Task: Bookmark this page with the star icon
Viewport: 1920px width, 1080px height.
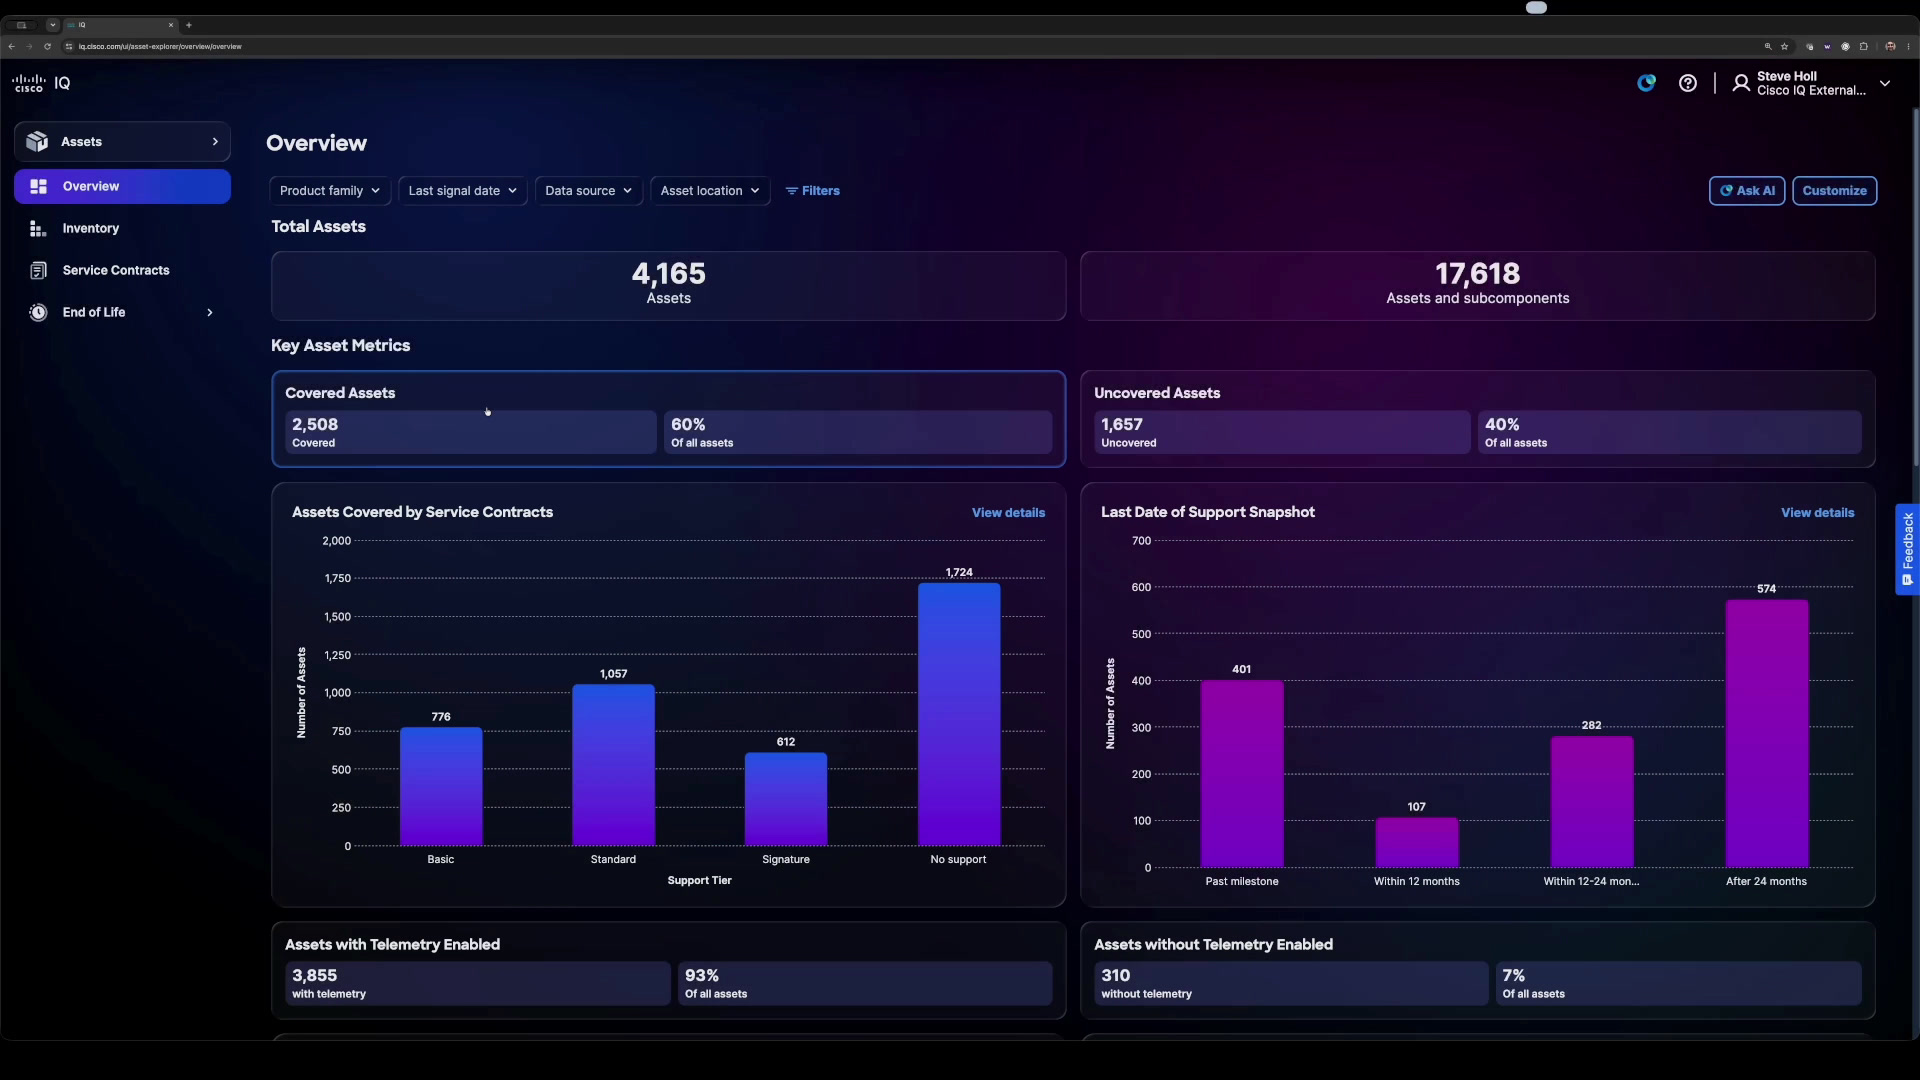Action: tap(1784, 46)
